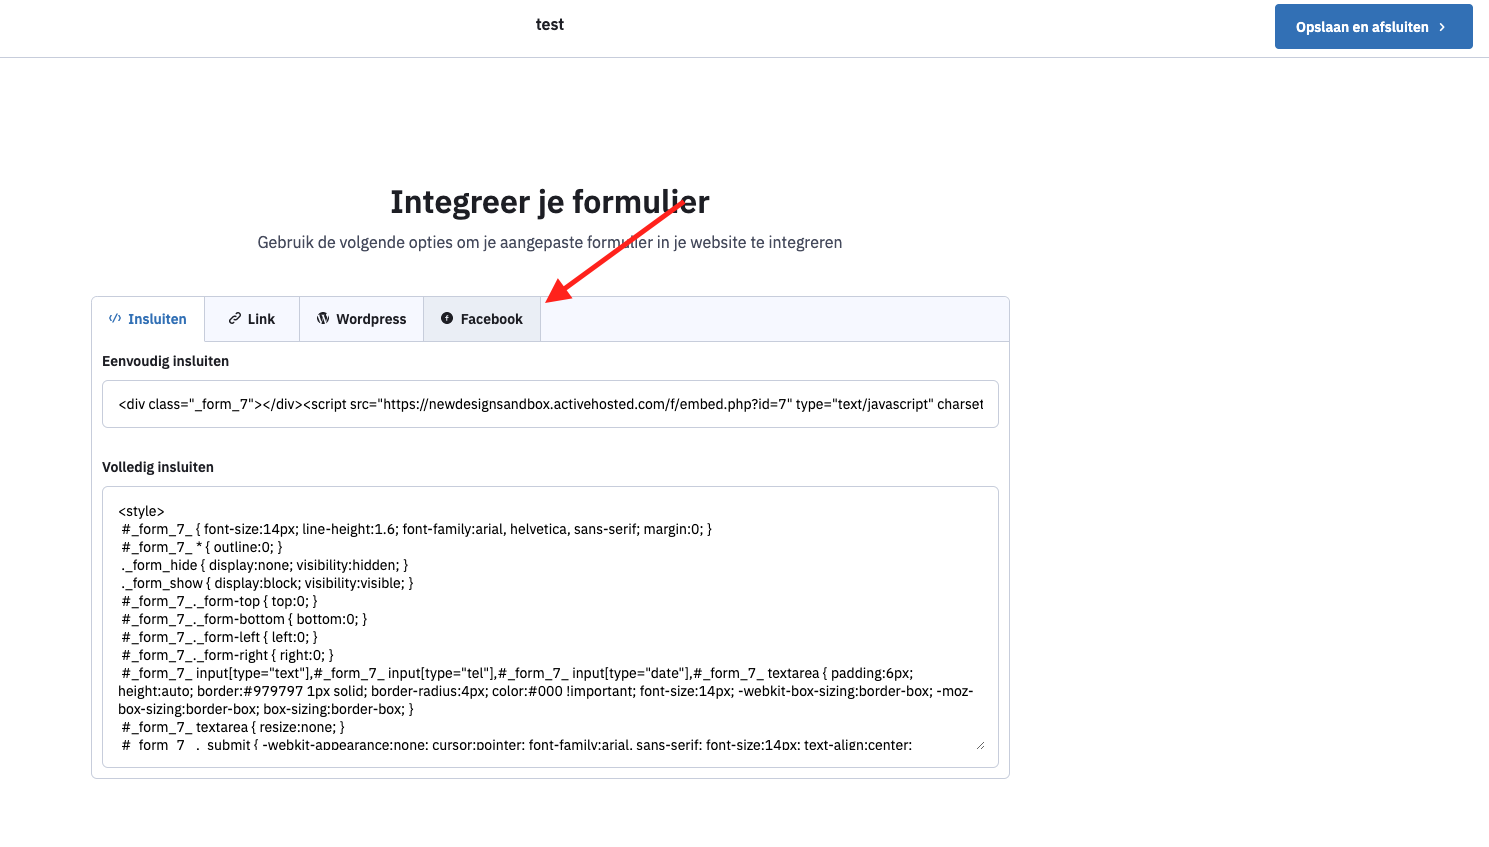Click the '#_form_7_ * { outline:0; }' line
Image resolution: width=1489 pixels, height=847 pixels.
202,547
